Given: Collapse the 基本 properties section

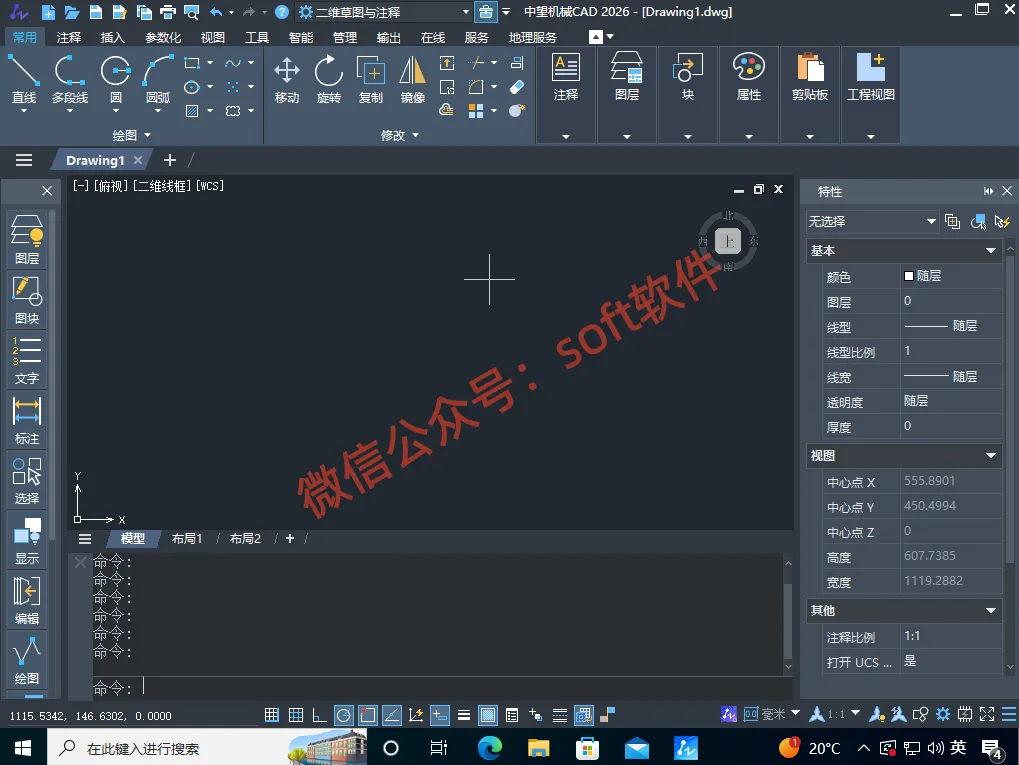Looking at the screenshot, I should tap(990, 250).
